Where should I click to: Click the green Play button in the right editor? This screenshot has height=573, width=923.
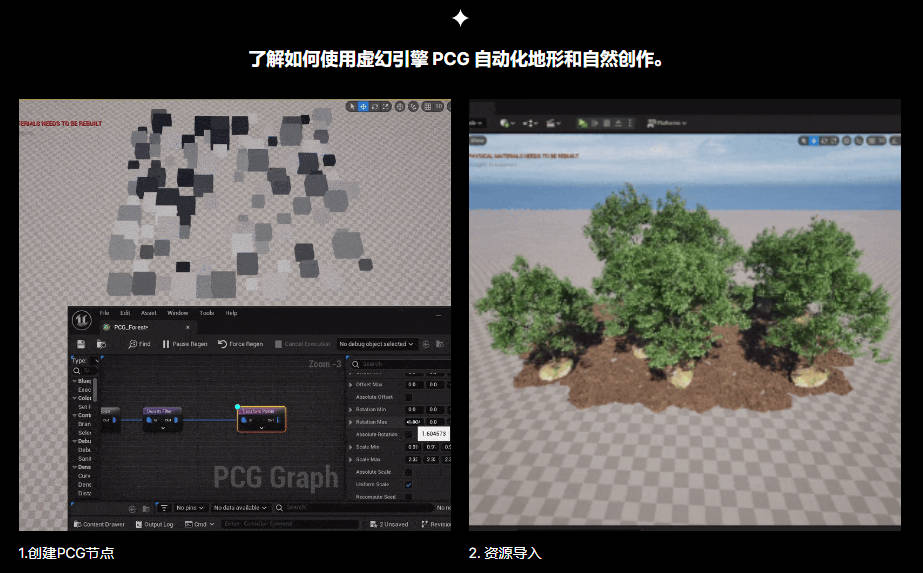pyautogui.click(x=582, y=123)
